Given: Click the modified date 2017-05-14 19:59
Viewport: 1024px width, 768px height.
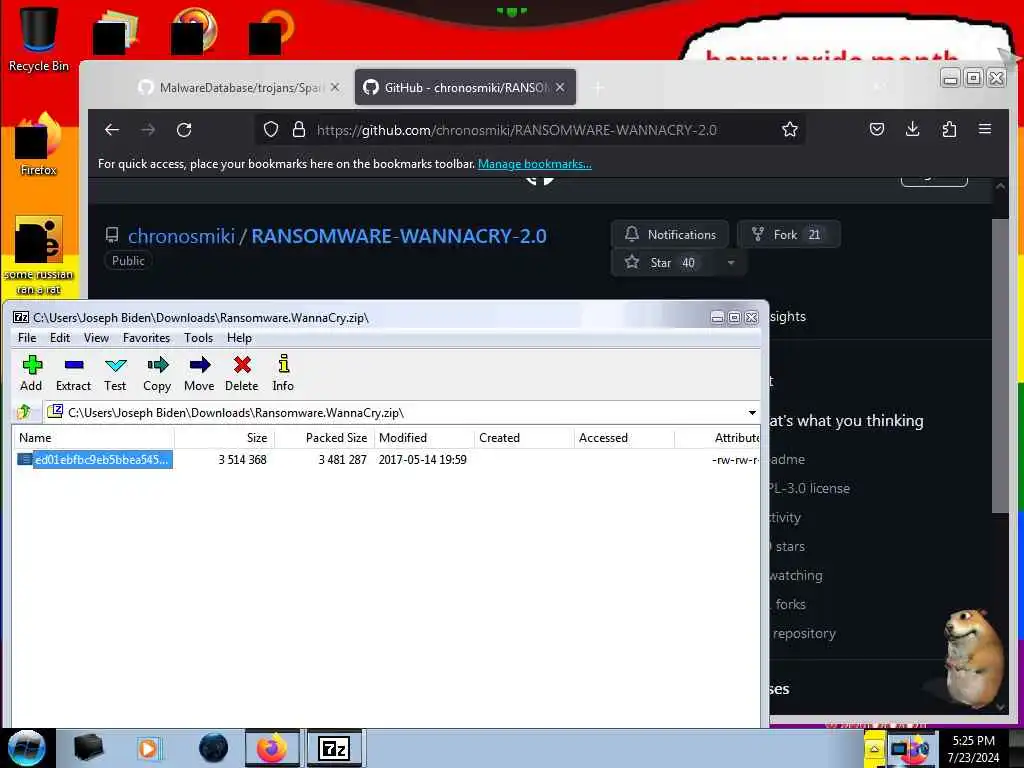Looking at the screenshot, I should coord(423,460).
